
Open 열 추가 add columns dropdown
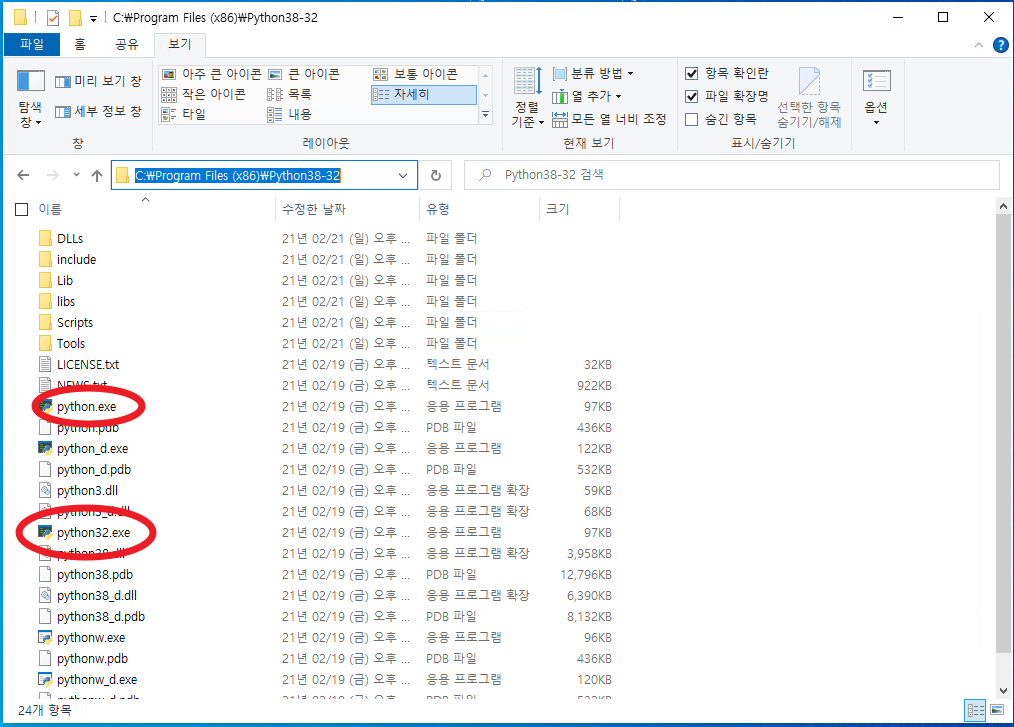[587, 96]
